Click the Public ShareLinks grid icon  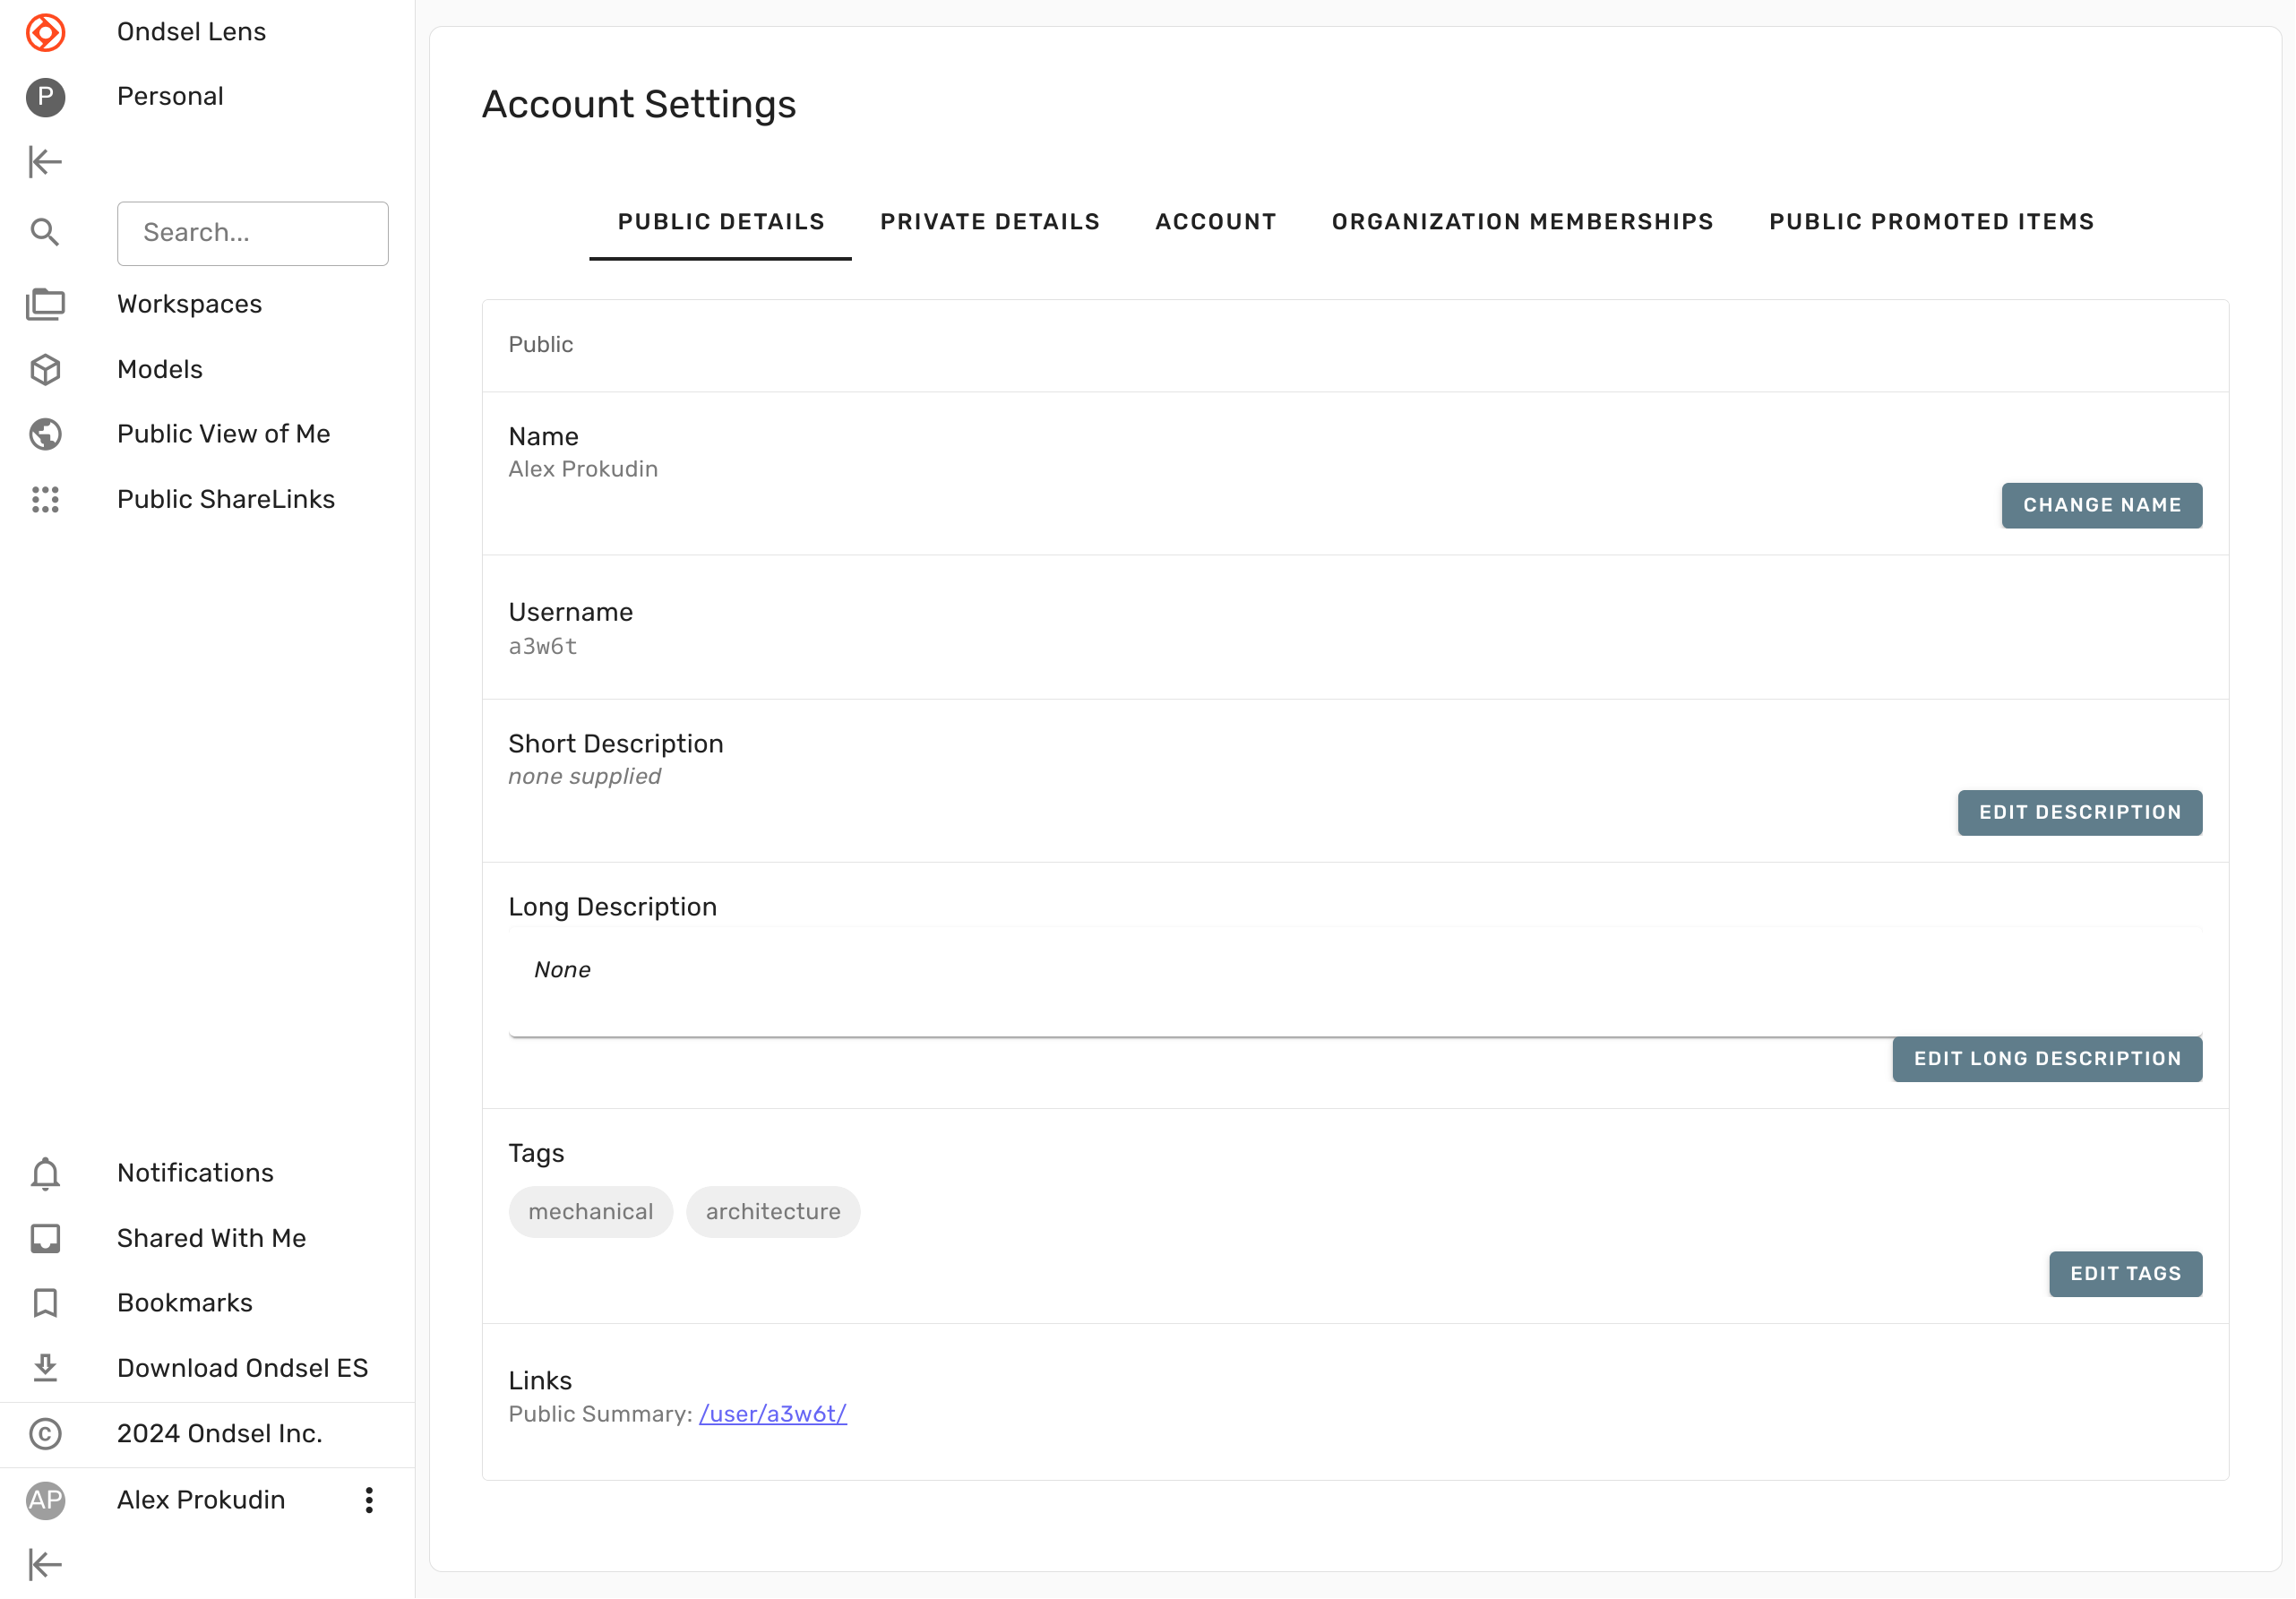(x=45, y=499)
